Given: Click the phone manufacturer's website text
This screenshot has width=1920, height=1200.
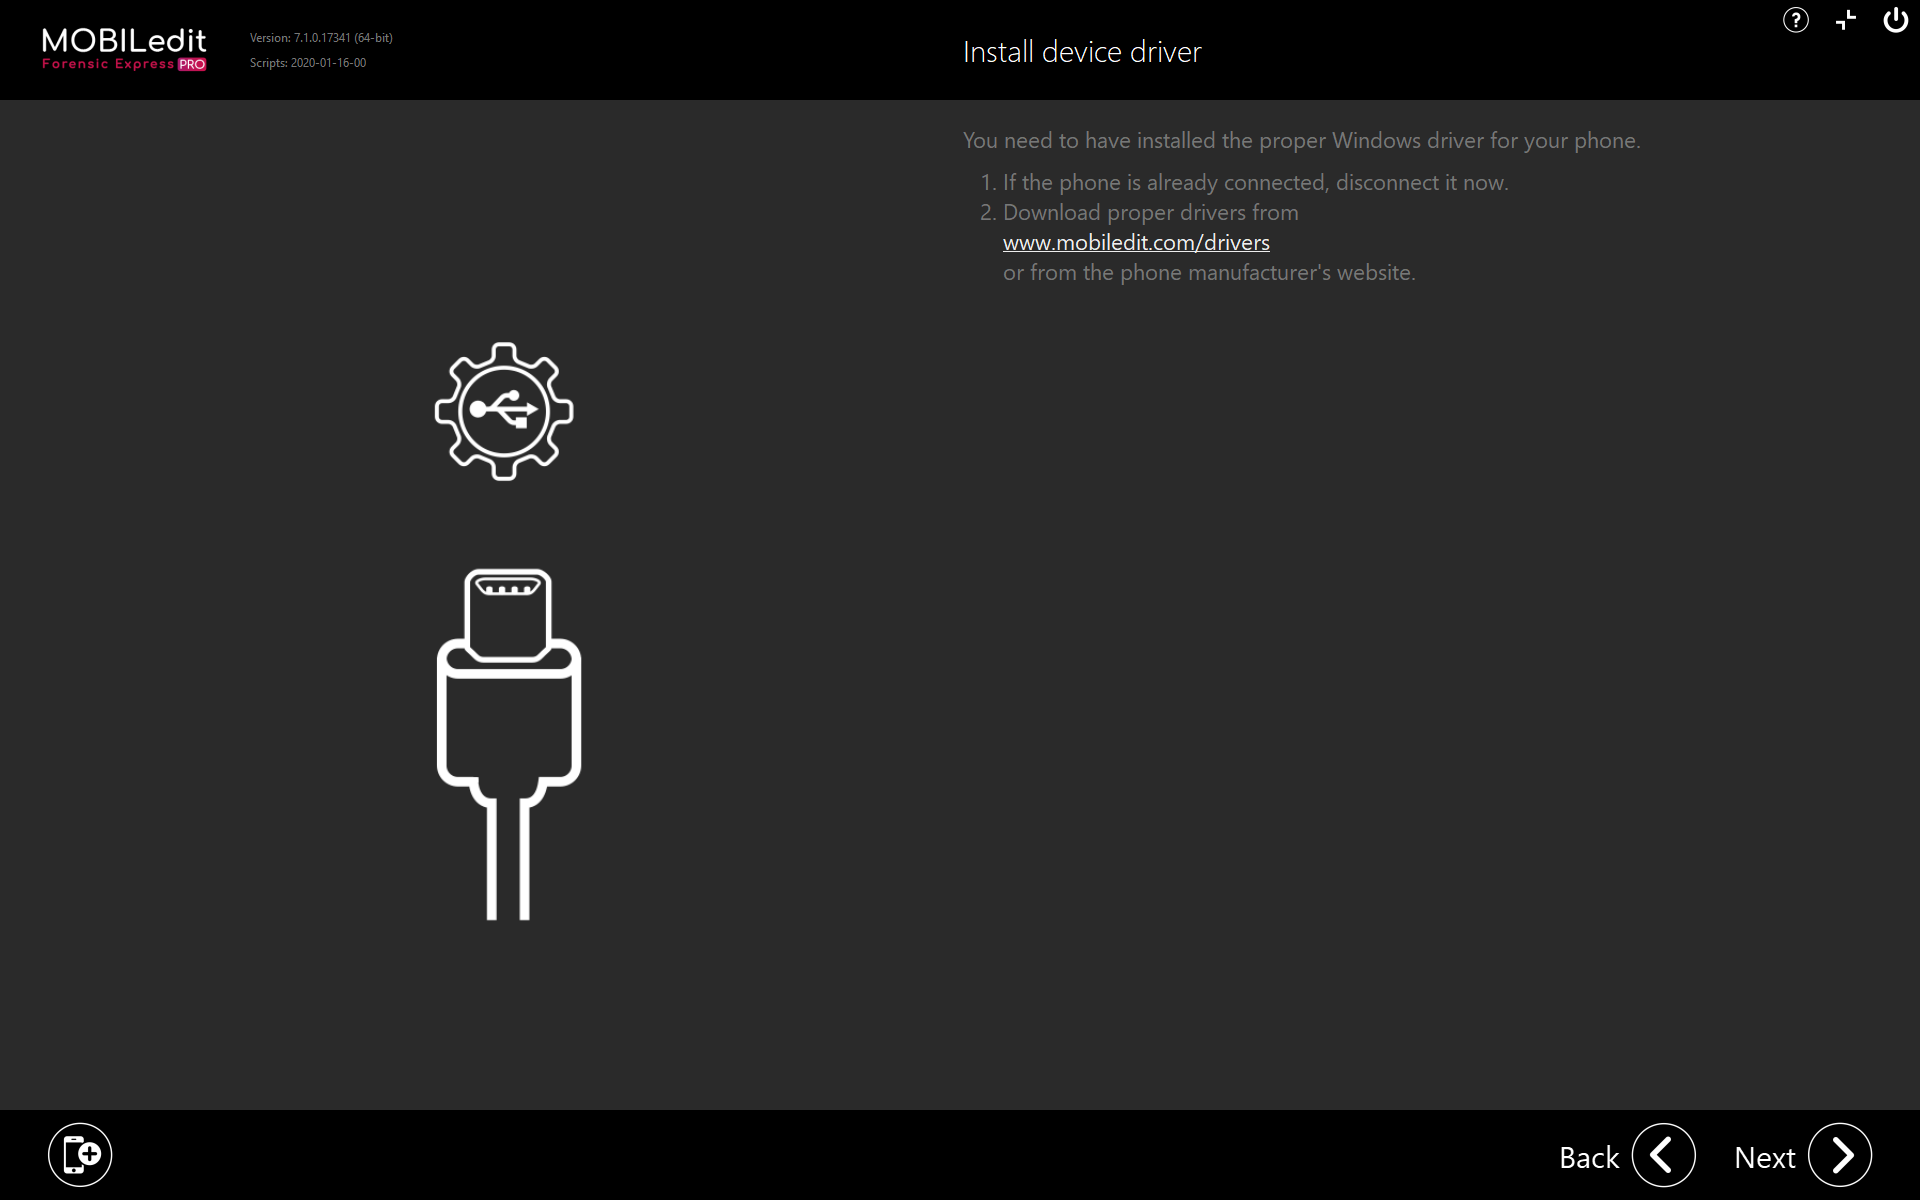Looking at the screenshot, I should [x=1209, y=273].
